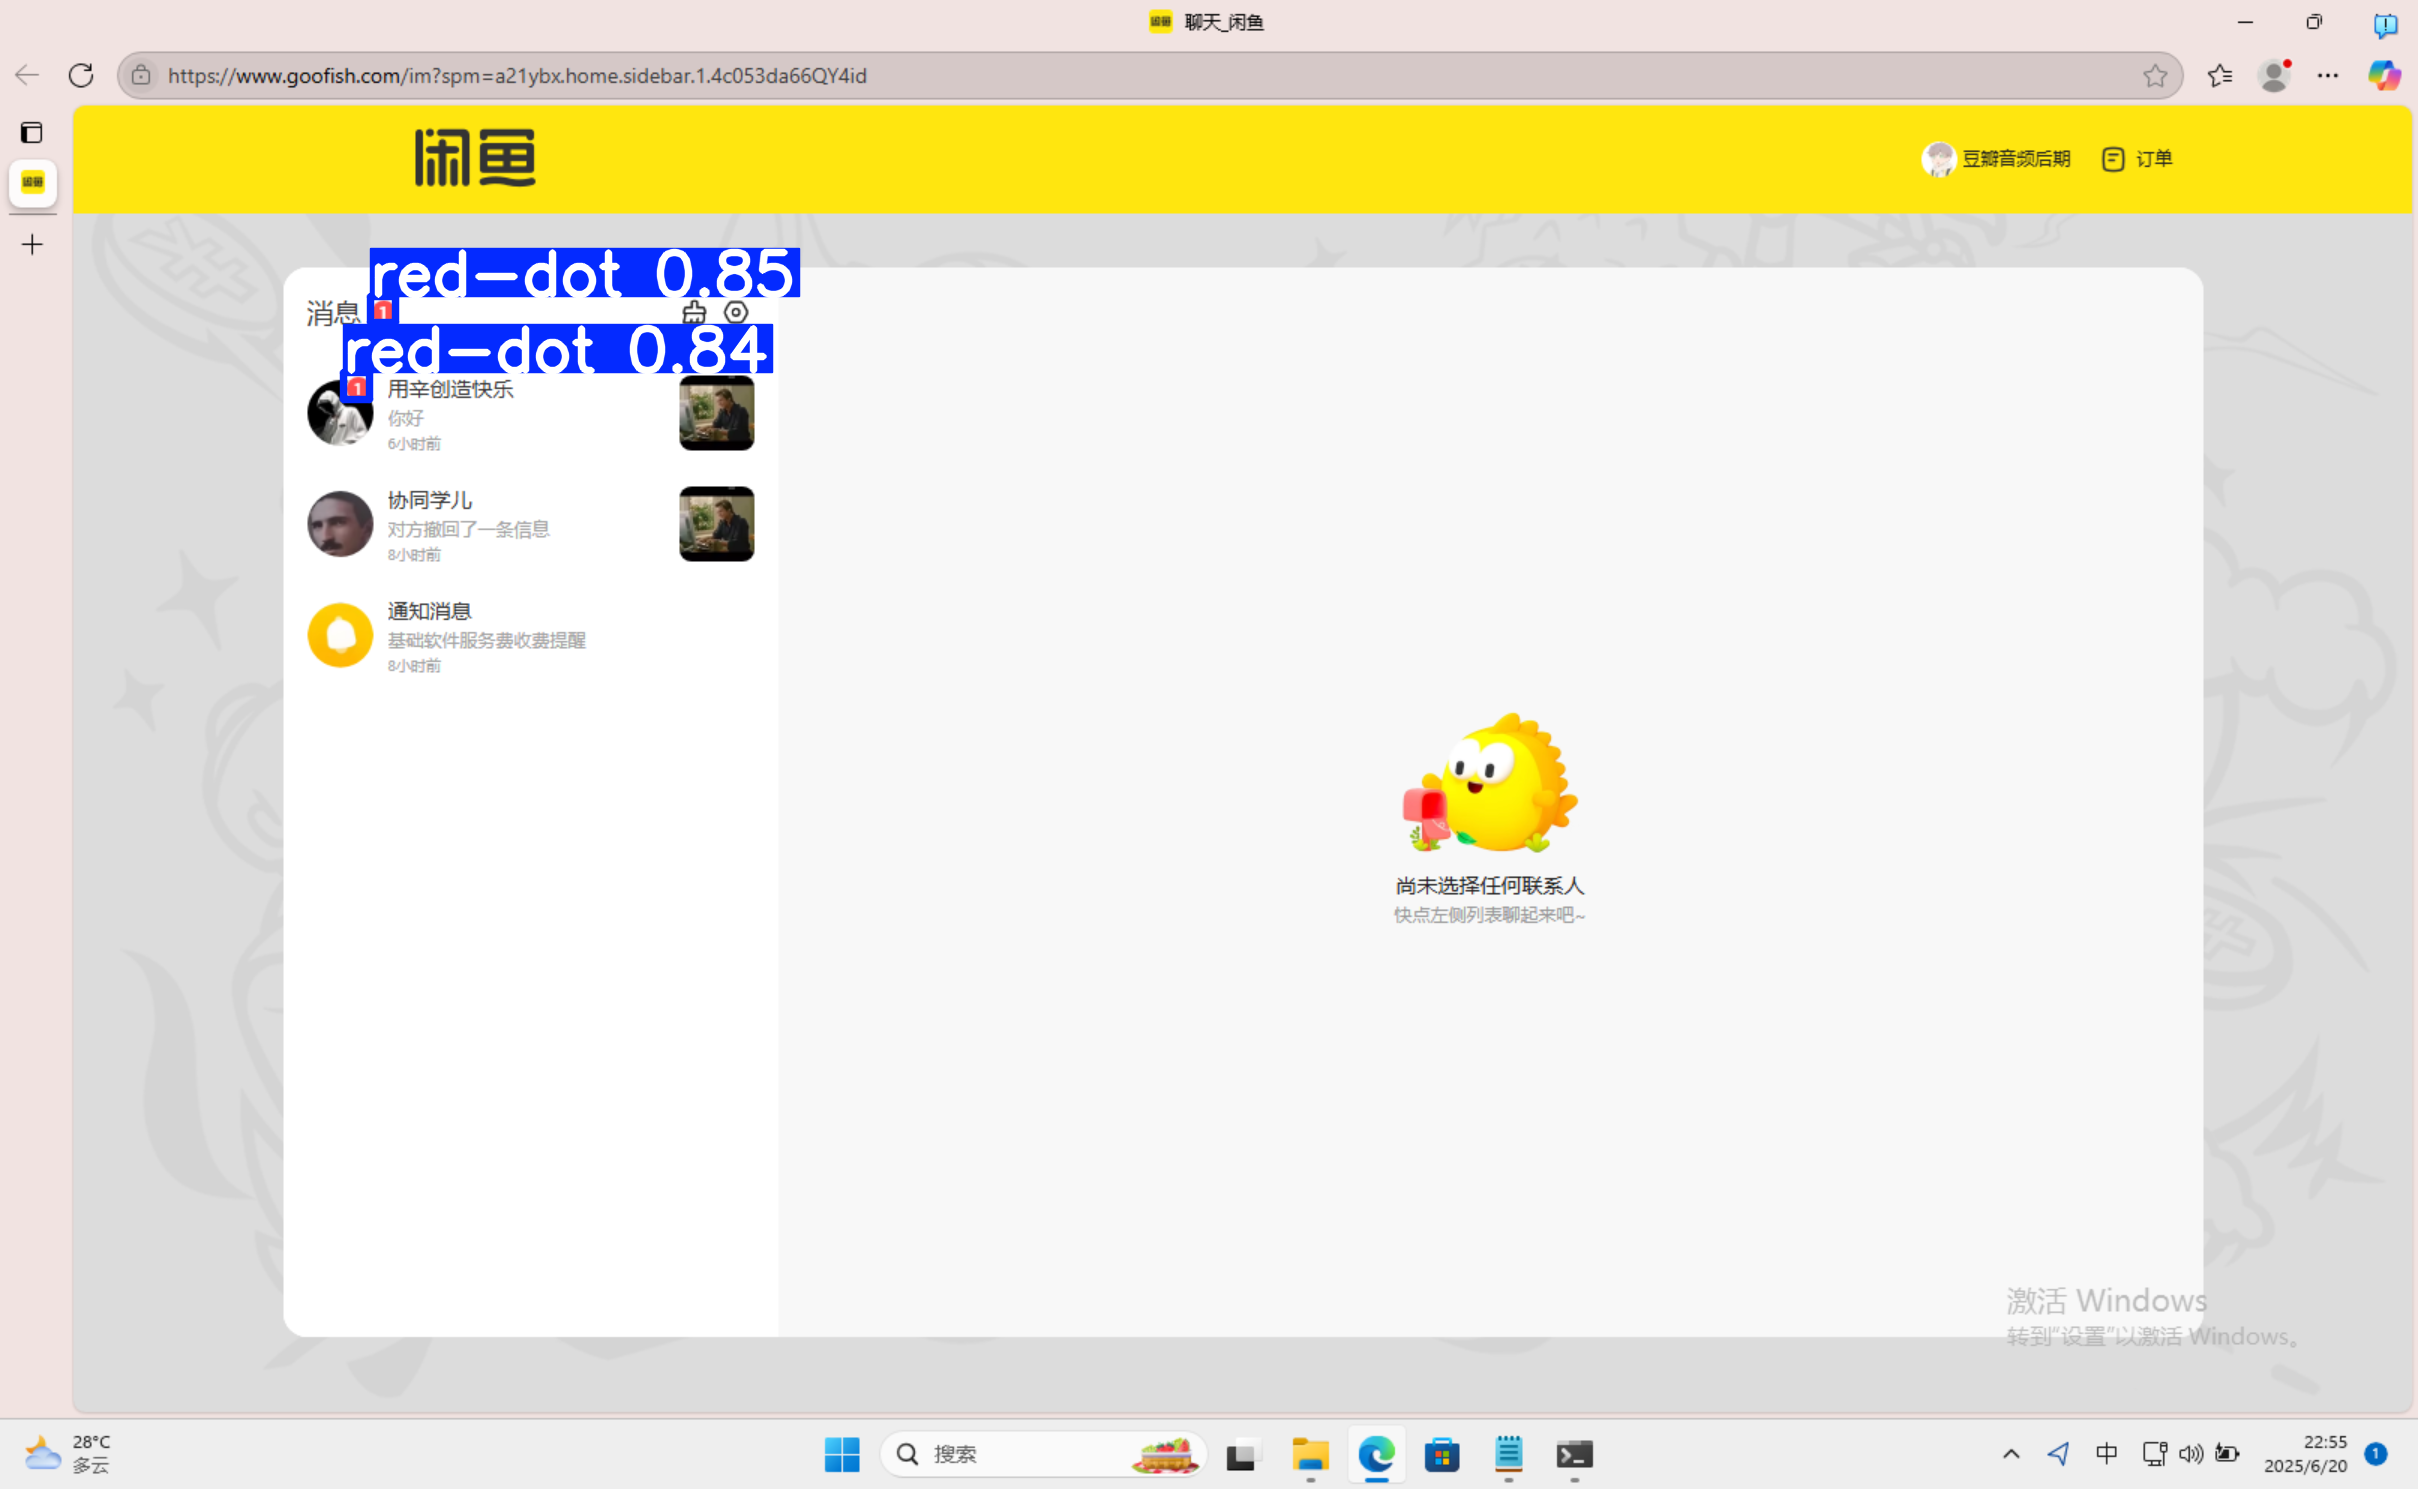View site information lock icon
Viewport: 2418px width, 1489px height.
pyautogui.click(x=141, y=76)
